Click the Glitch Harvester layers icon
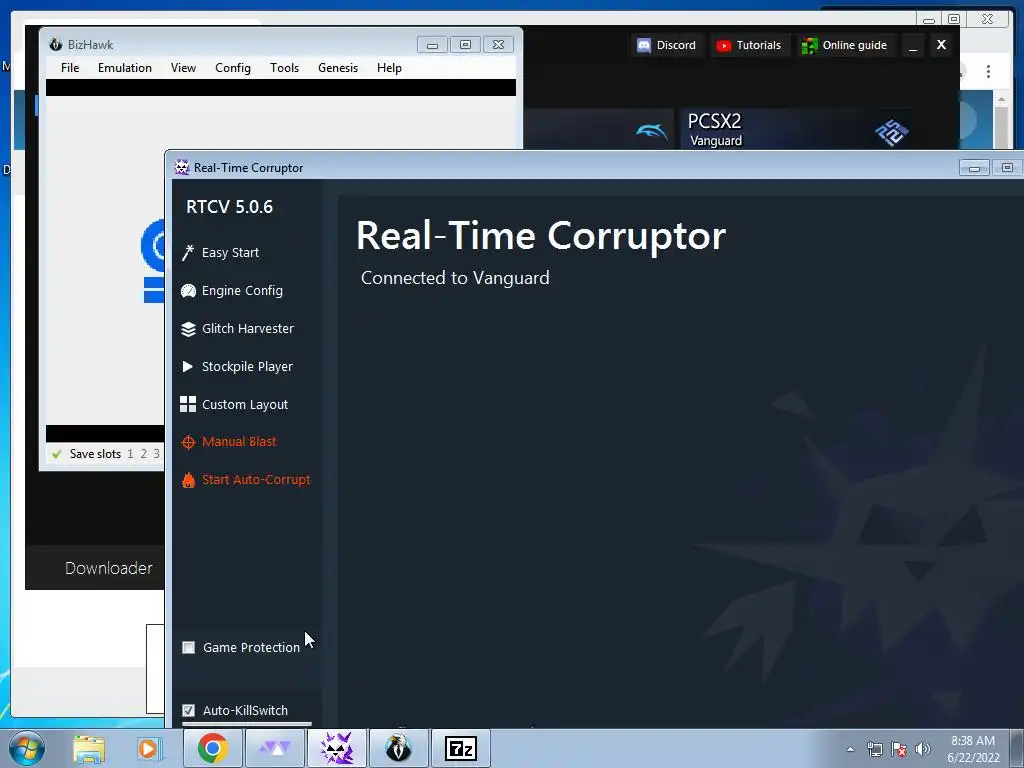 point(188,329)
